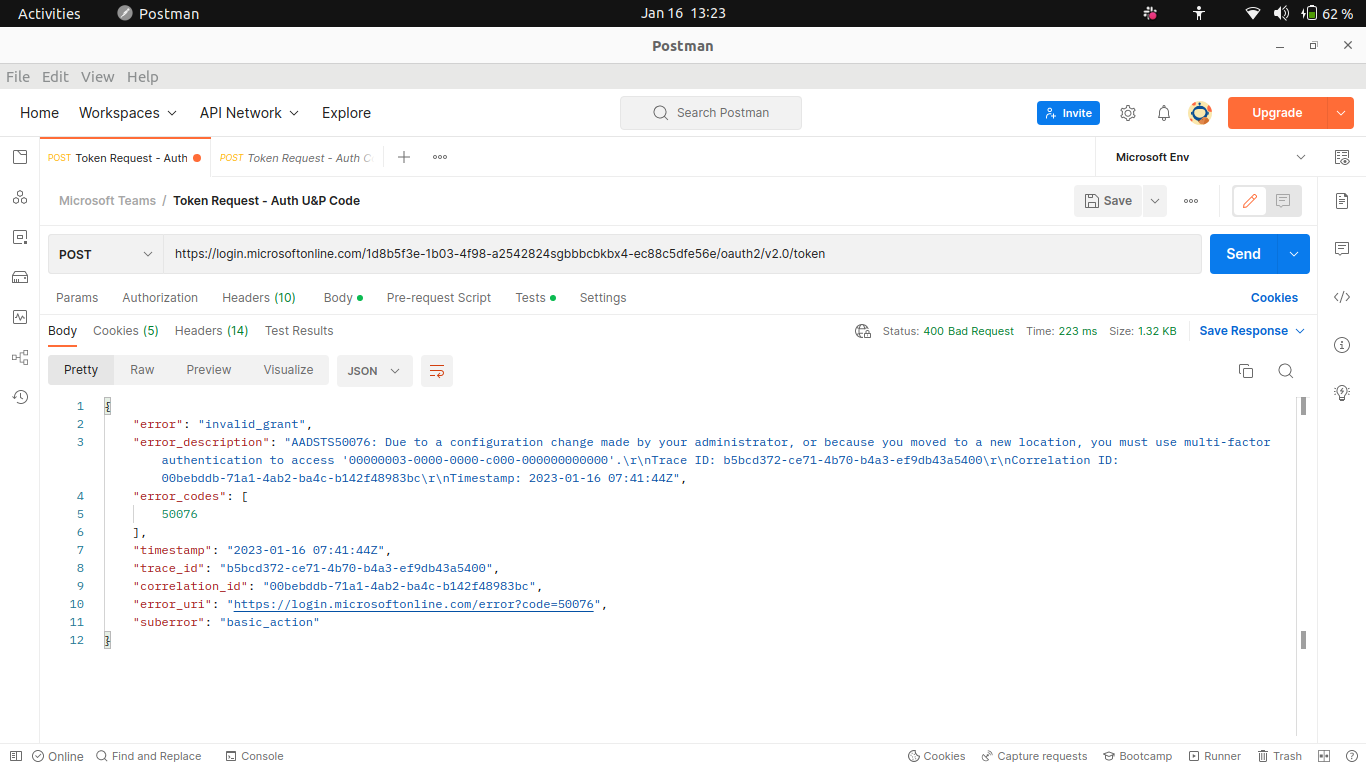Open the Console panel

pyautogui.click(x=254, y=756)
